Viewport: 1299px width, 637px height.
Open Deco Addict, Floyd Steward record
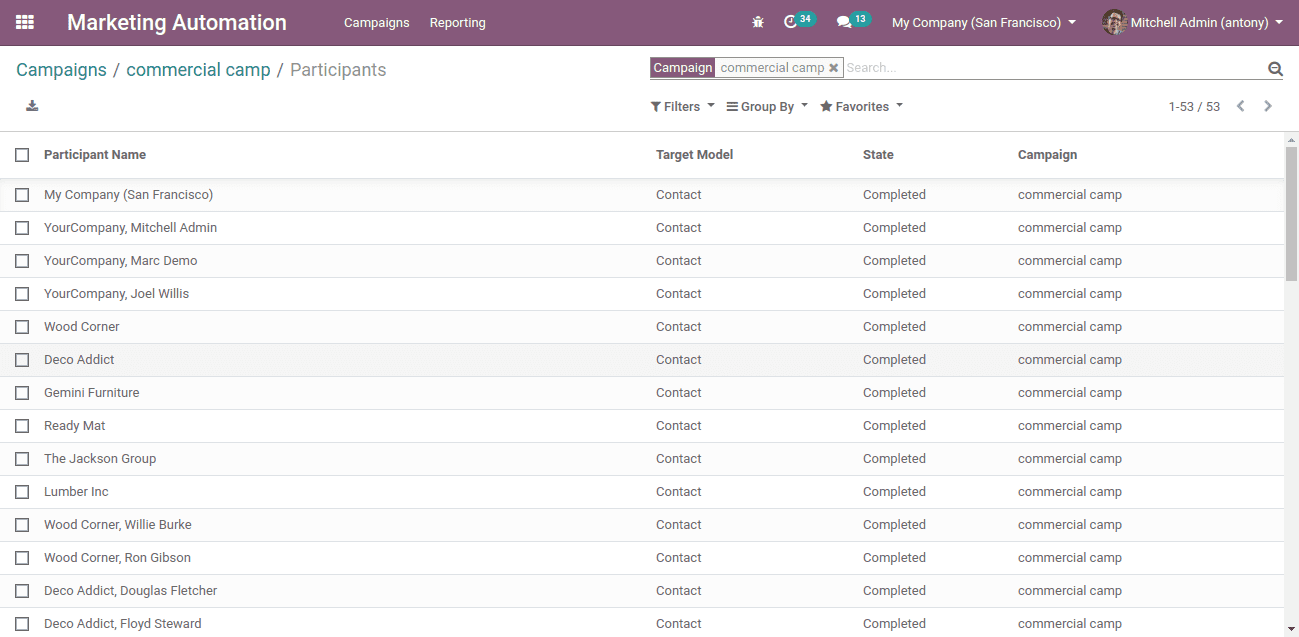123,624
